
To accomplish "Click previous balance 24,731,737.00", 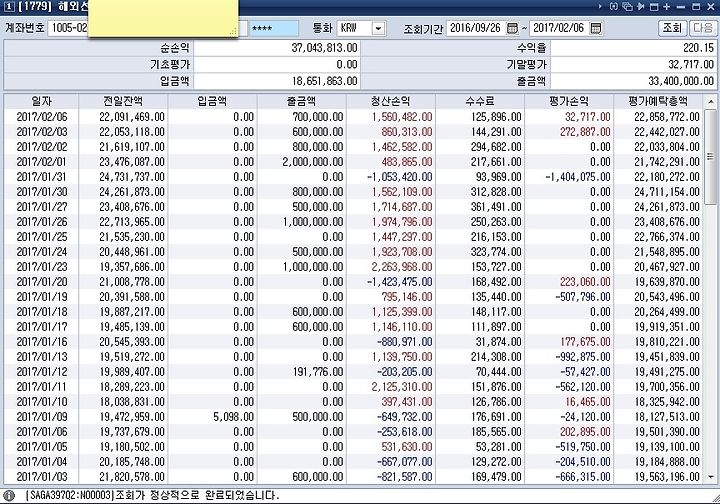I will 132,177.
